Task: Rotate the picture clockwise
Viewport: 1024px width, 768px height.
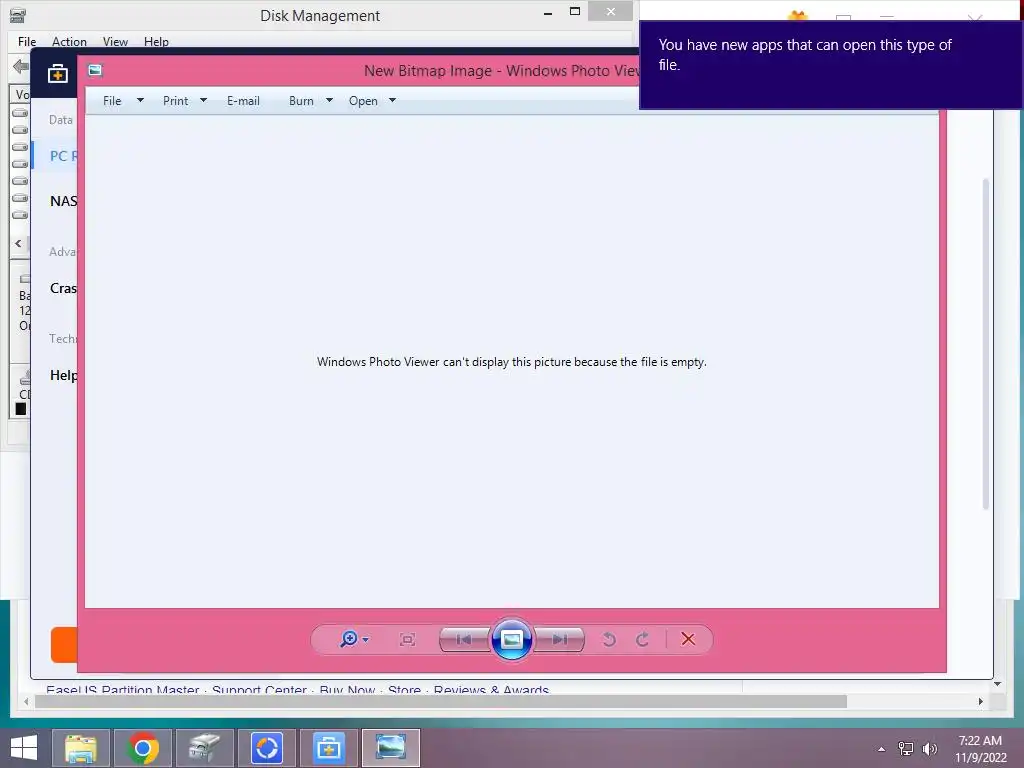Action: click(643, 639)
